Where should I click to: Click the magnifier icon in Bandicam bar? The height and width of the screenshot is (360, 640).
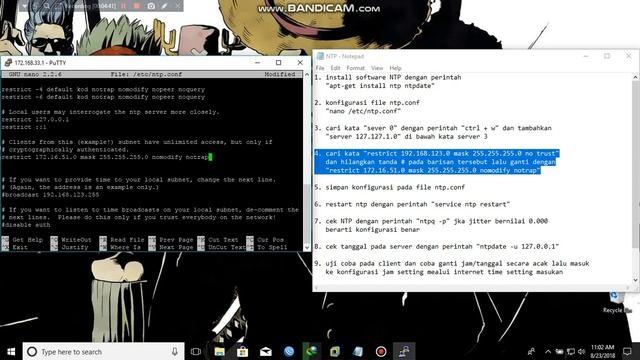[x=47, y=6]
